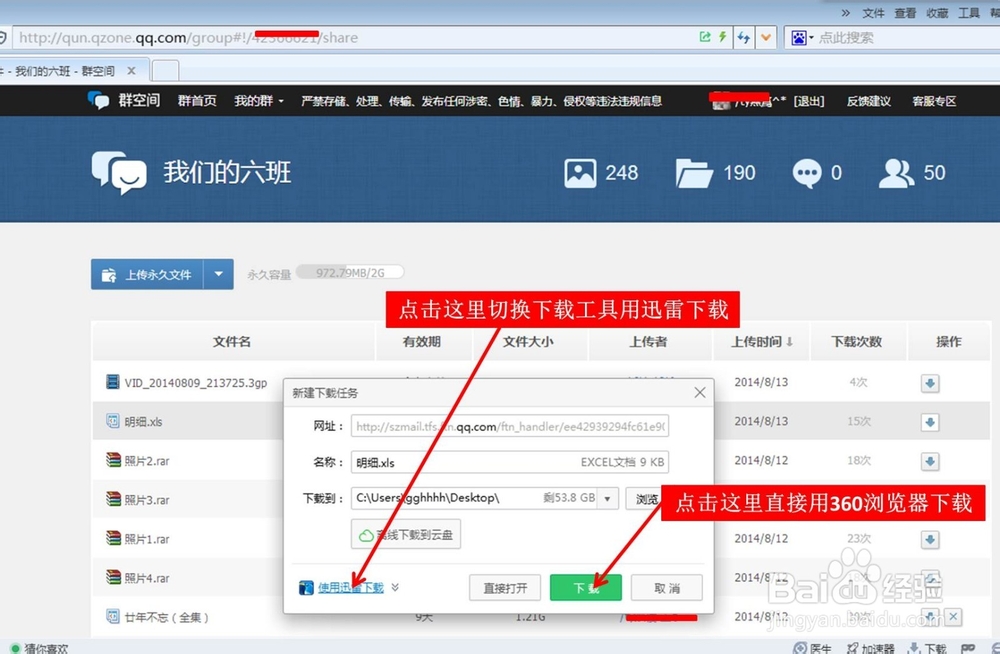Click the Baidu paw search engine icon
The width and height of the screenshot is (1000, 654).
(x=798, y=38)
